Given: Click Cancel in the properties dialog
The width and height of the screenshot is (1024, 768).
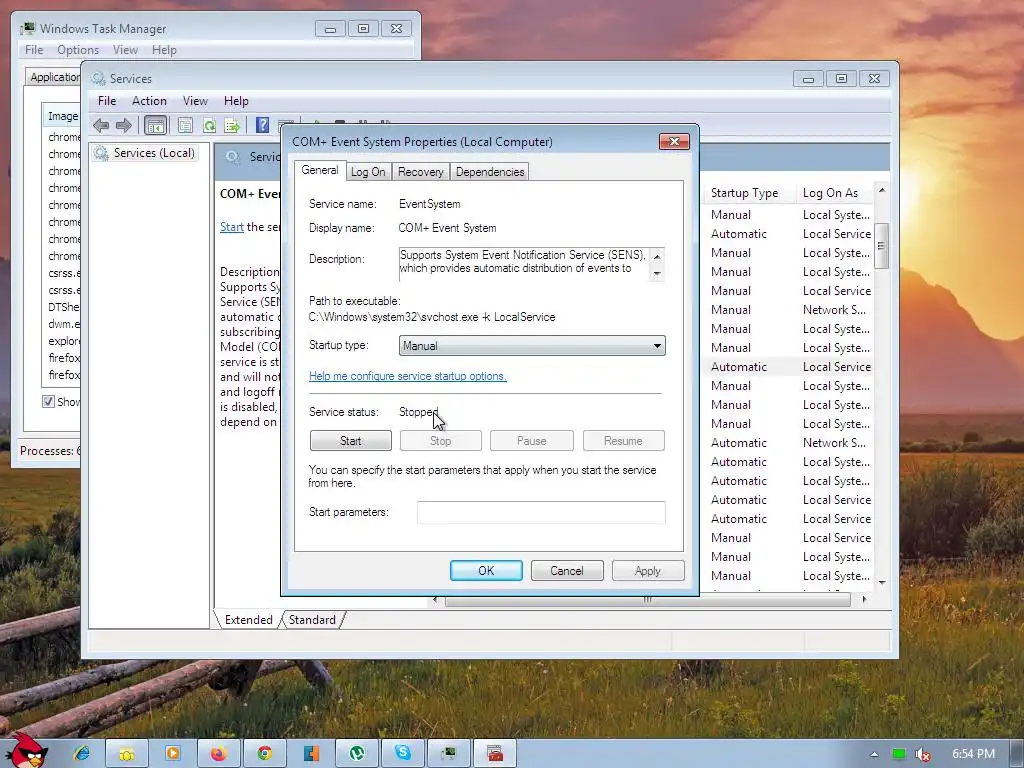Looking at the screenshot, I should click(x=567, y=571).
